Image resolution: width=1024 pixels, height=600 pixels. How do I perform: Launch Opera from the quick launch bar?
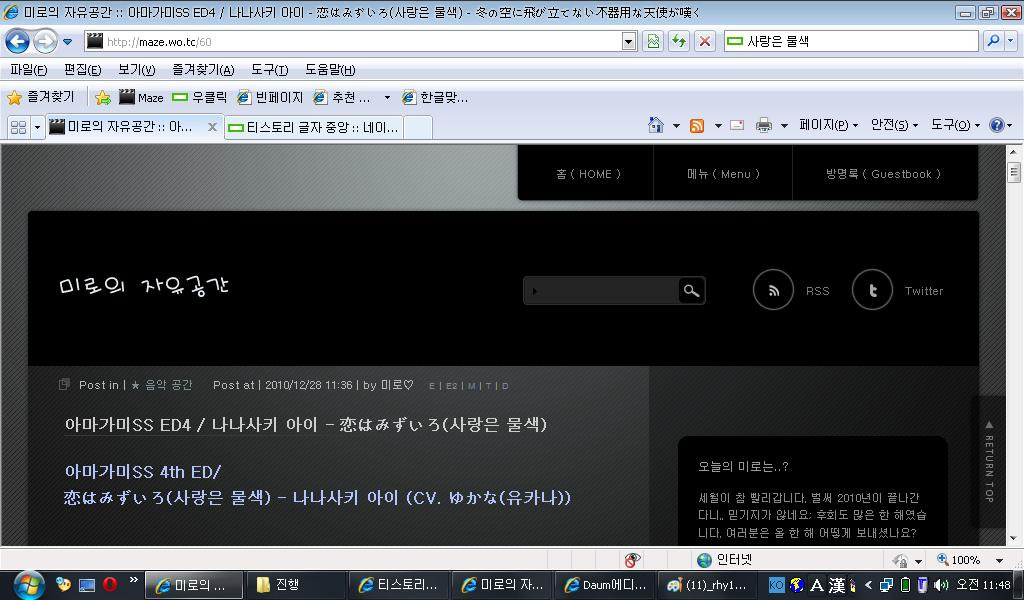pos(109,584)
